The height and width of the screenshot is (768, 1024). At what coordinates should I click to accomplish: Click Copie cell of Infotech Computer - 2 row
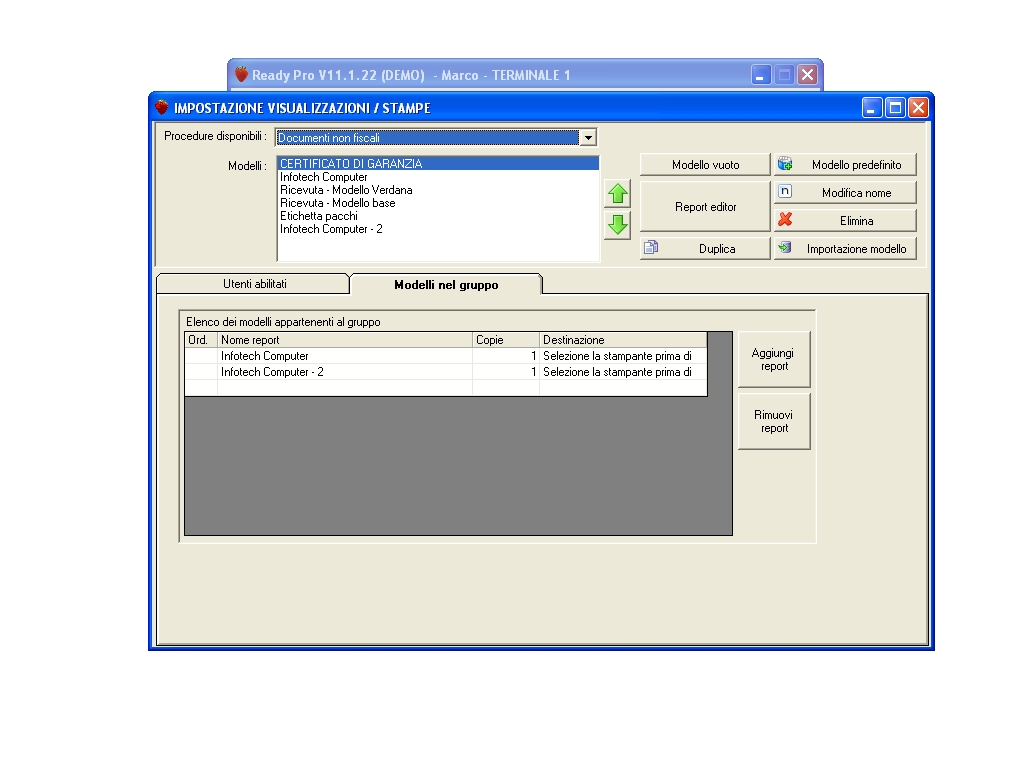pos(506,372)
